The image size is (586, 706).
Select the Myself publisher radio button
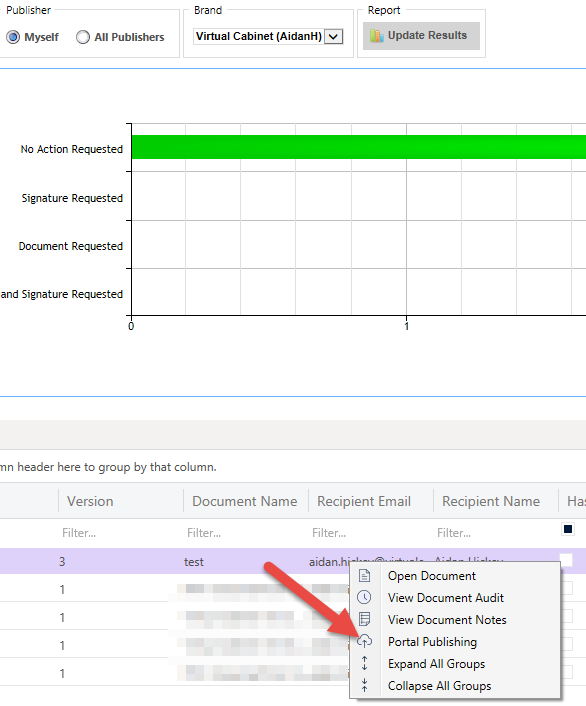tap(14, 37)
